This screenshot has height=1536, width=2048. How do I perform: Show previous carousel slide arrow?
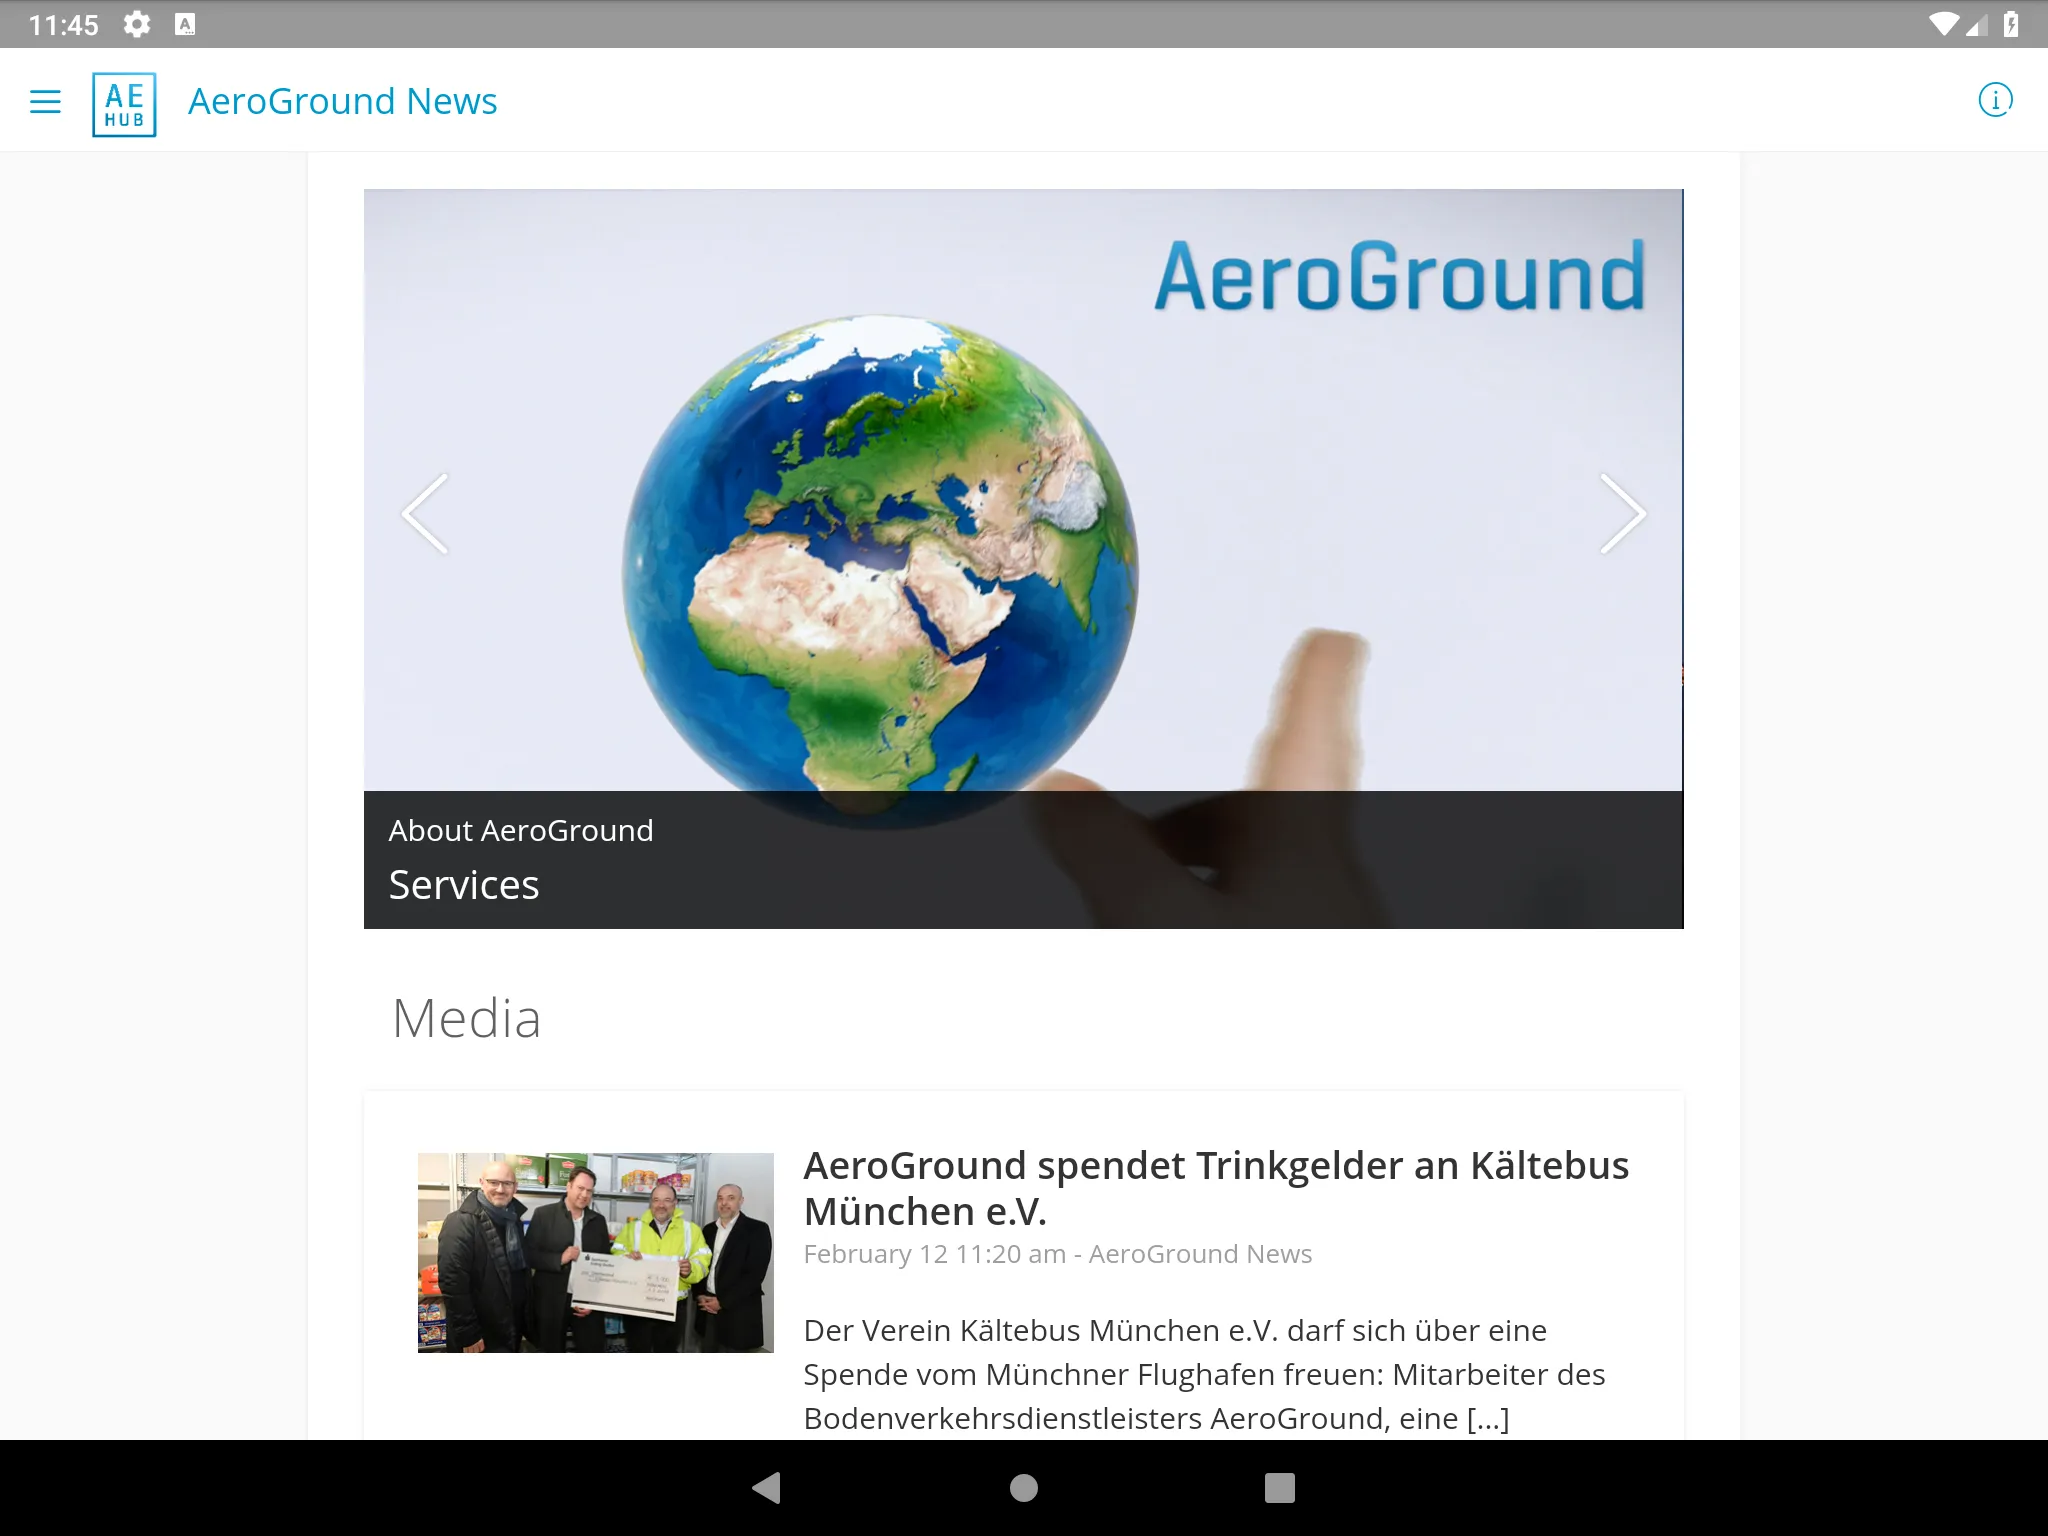point(425,513)
